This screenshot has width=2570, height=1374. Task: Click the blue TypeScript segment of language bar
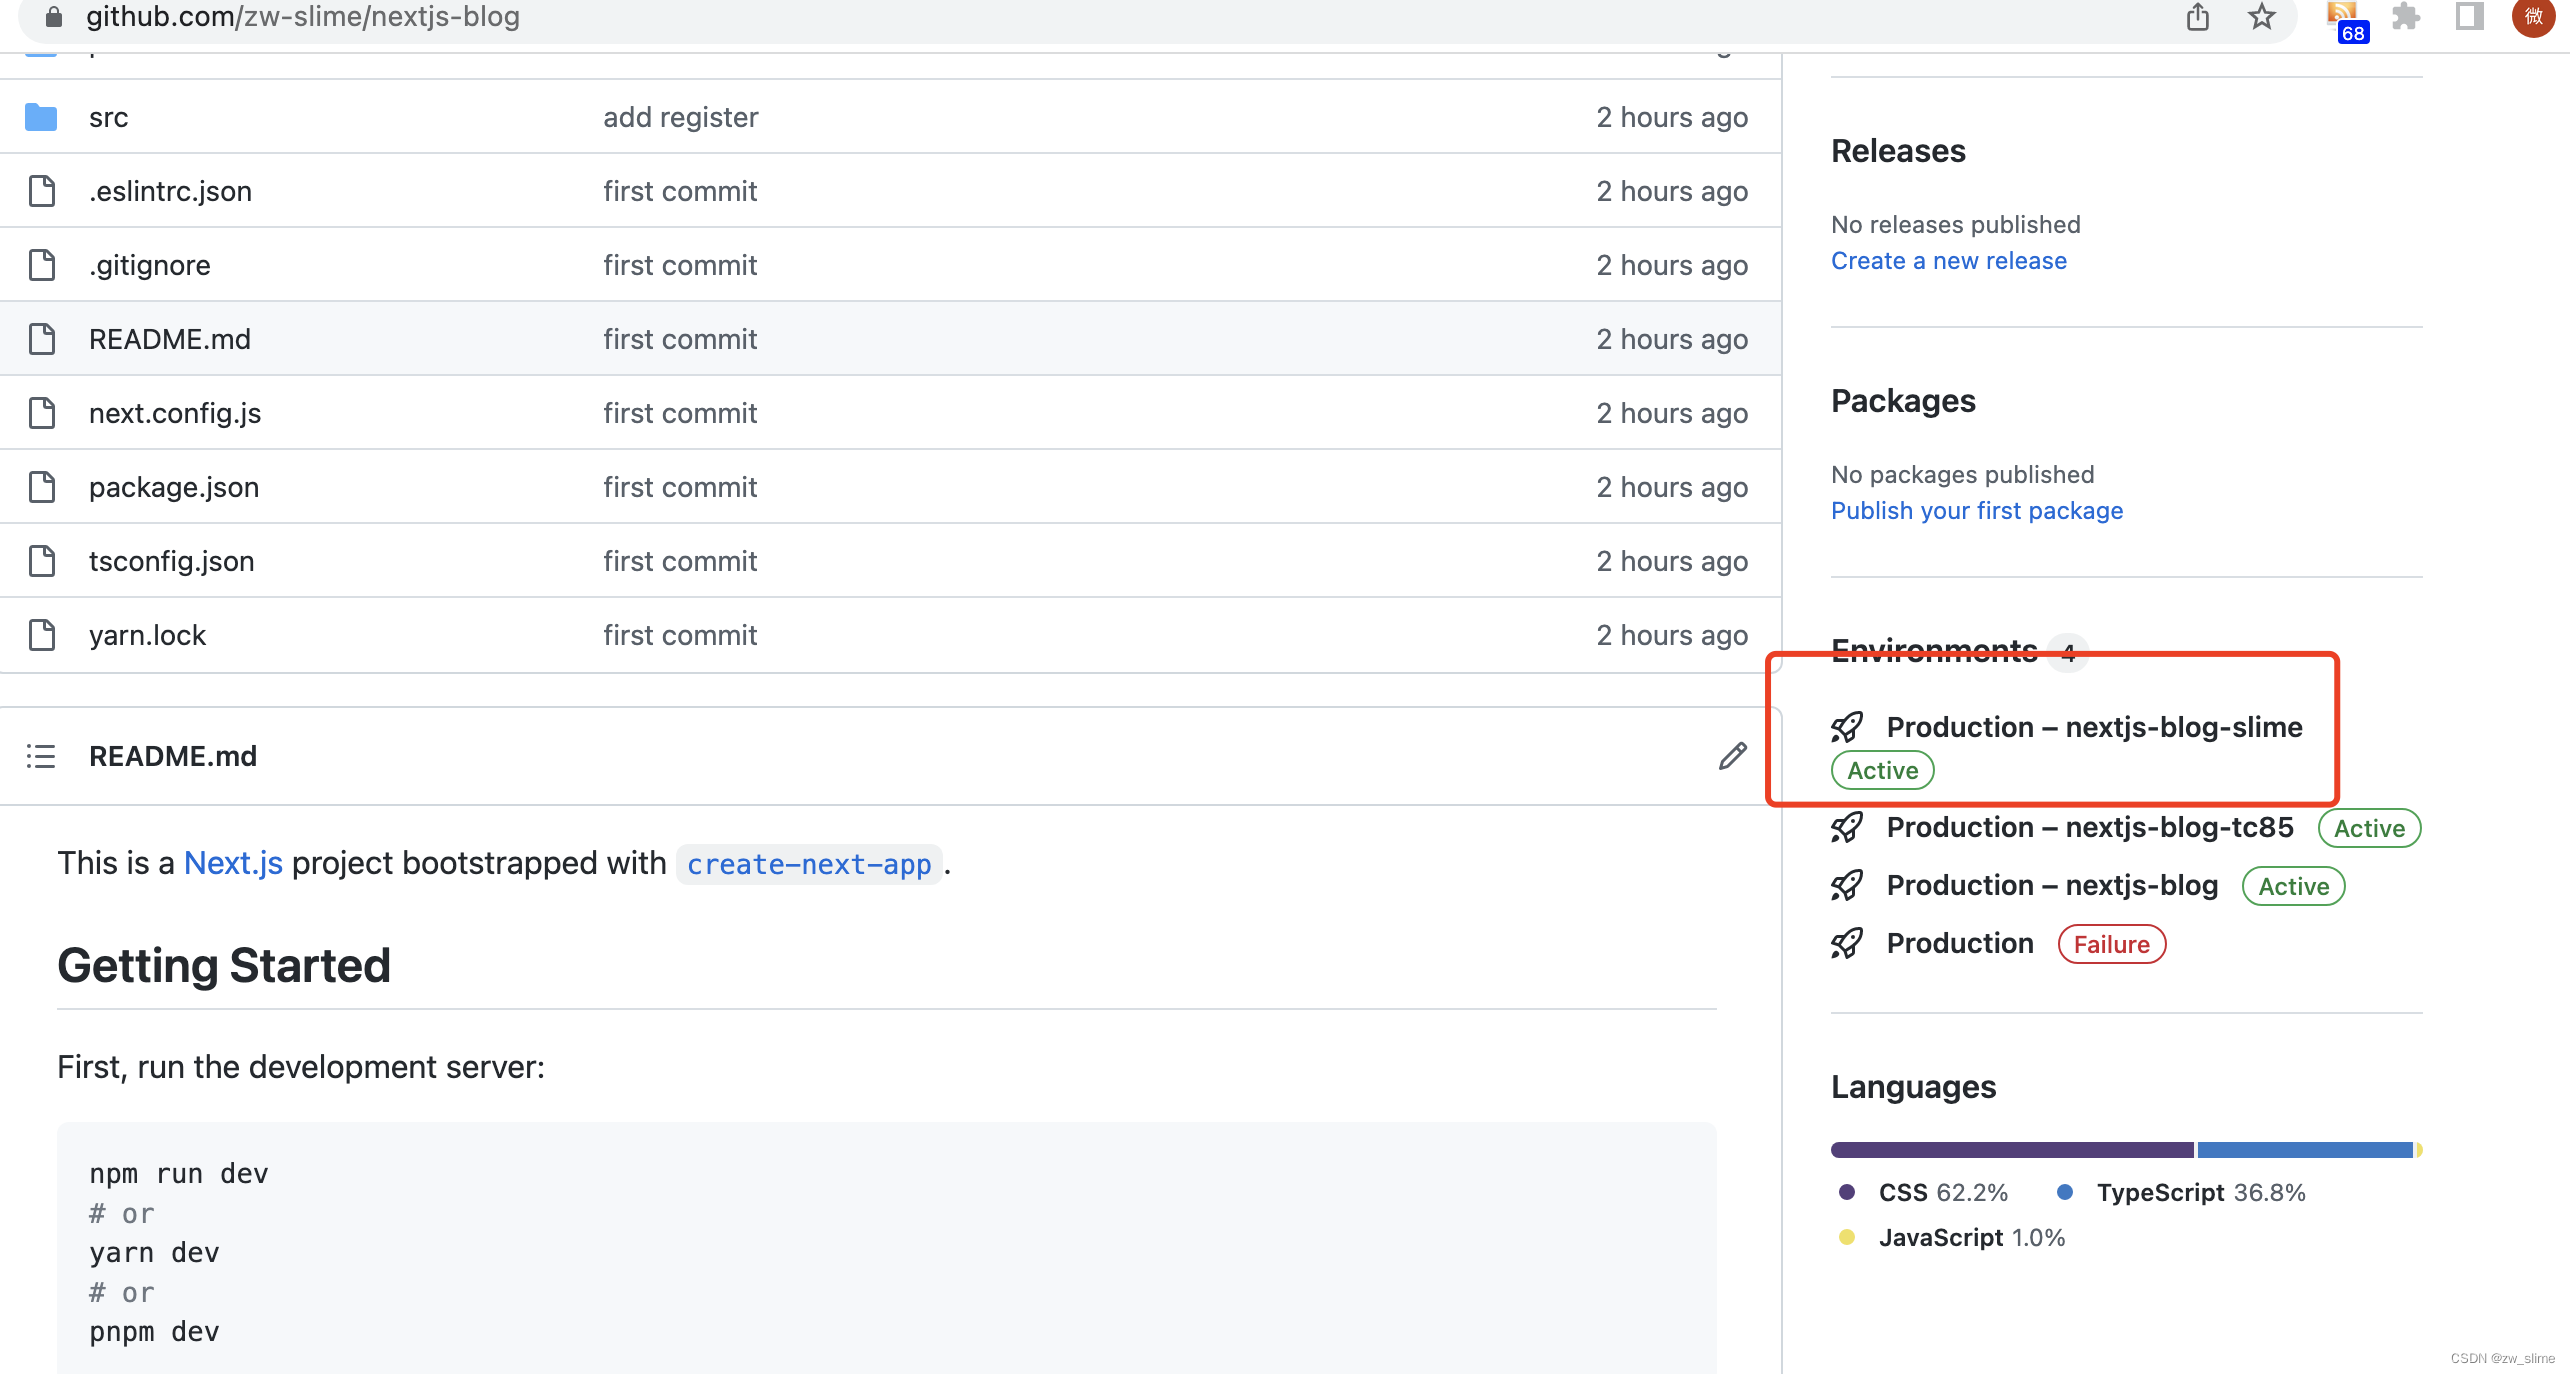(x=2305, y=1150)
